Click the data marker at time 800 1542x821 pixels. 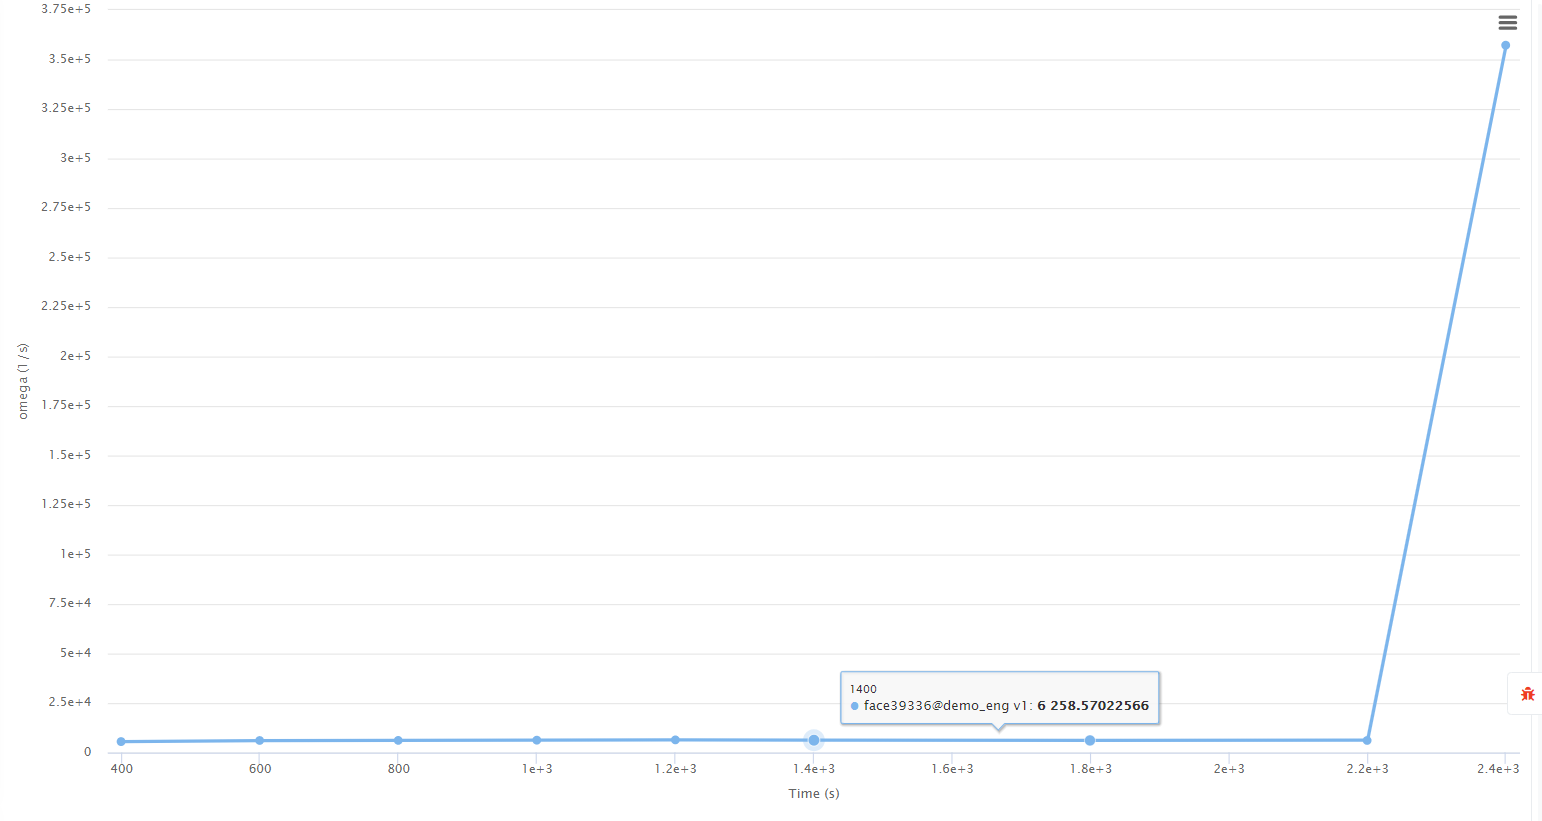tap(398, 741)
